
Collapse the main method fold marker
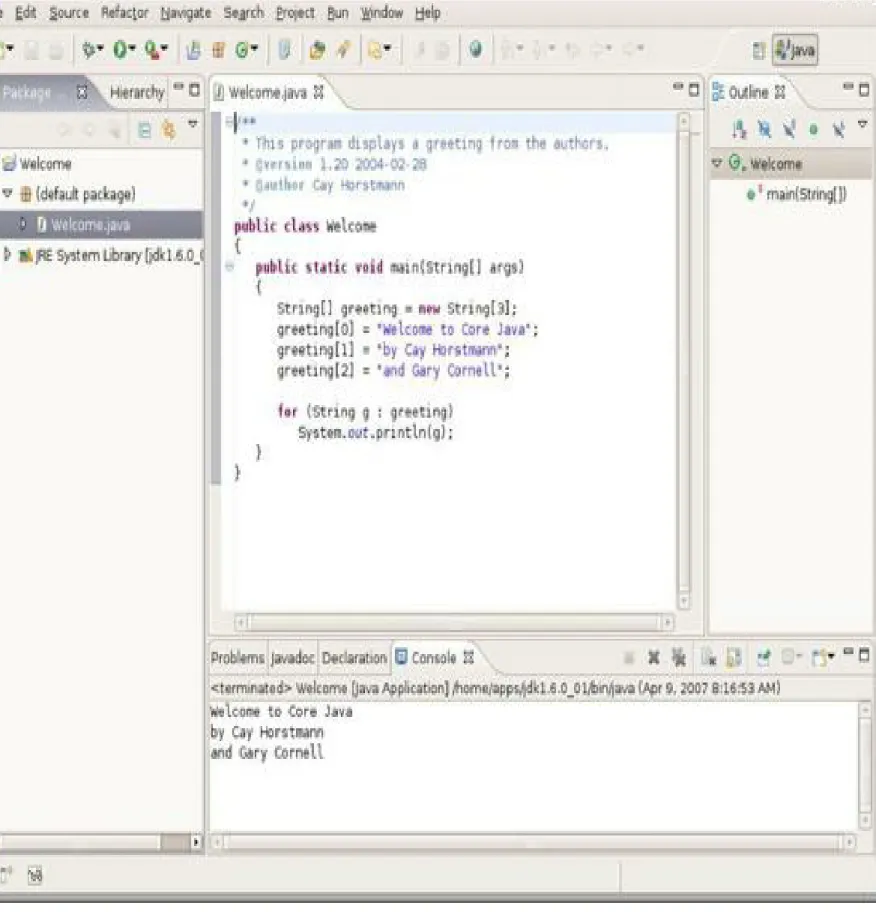[230, 266]
